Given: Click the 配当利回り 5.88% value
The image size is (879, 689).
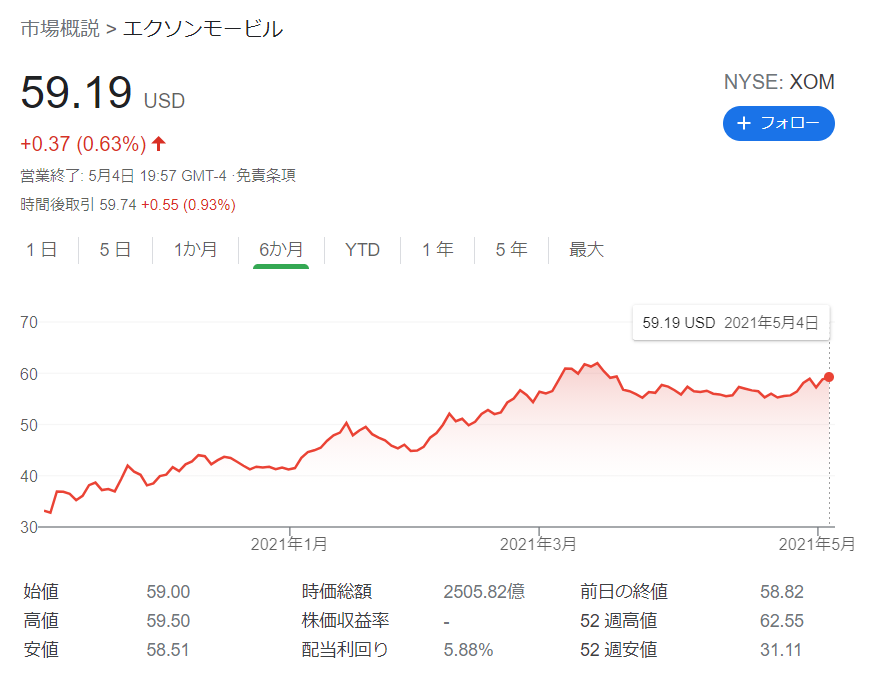Looking at the screenshot, I should pyautogui.click(x=468, y=650).
